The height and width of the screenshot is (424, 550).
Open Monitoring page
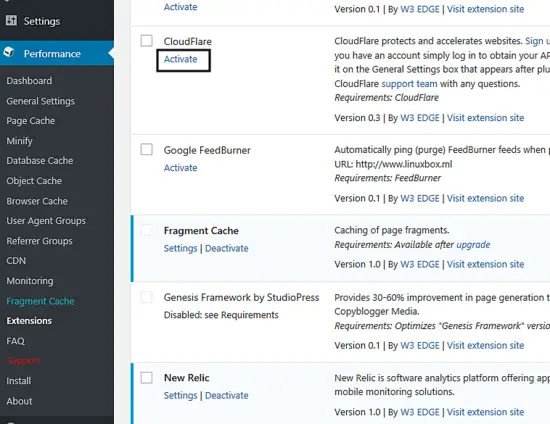[x=30, y=281]
